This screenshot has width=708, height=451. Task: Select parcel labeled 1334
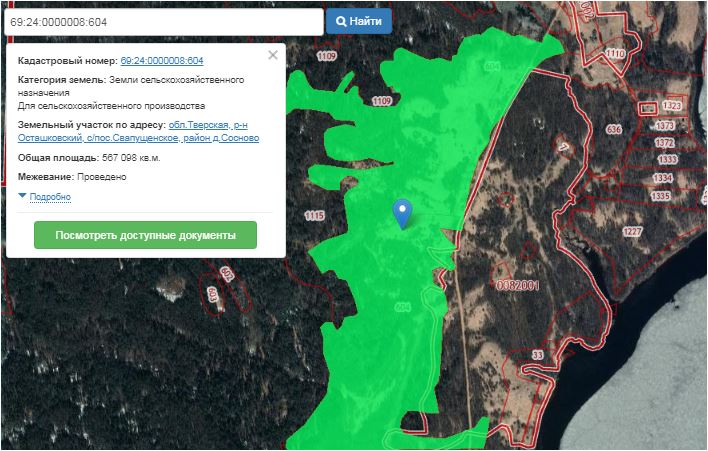661,179
